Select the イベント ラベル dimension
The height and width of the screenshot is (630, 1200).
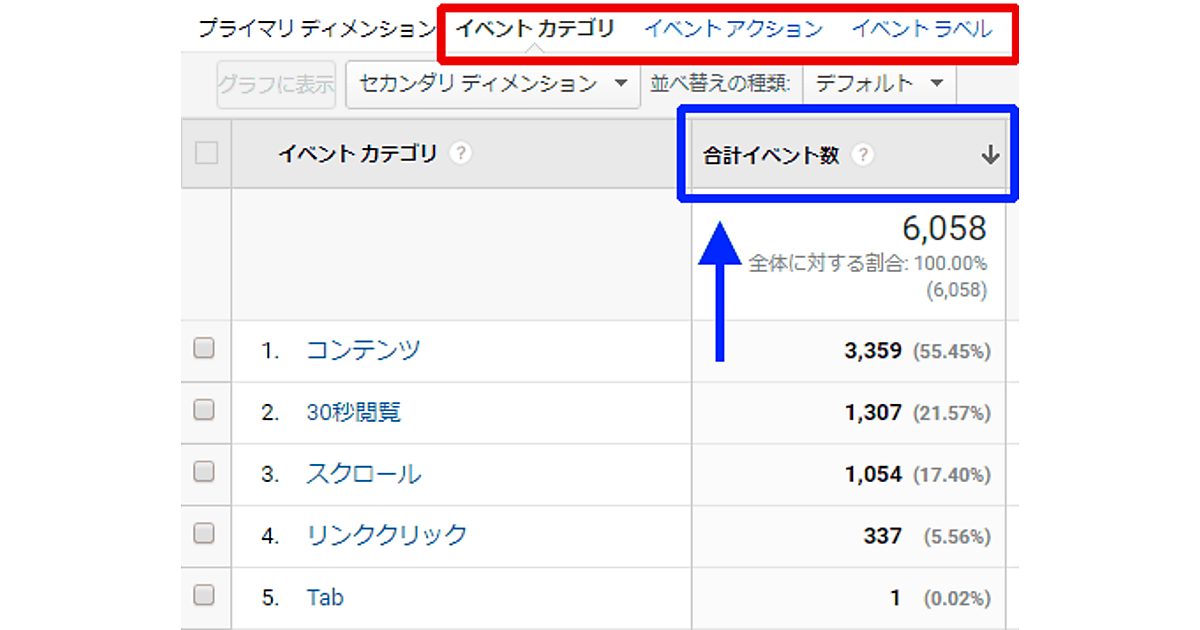pyautogui.click(x=921, y=29)
